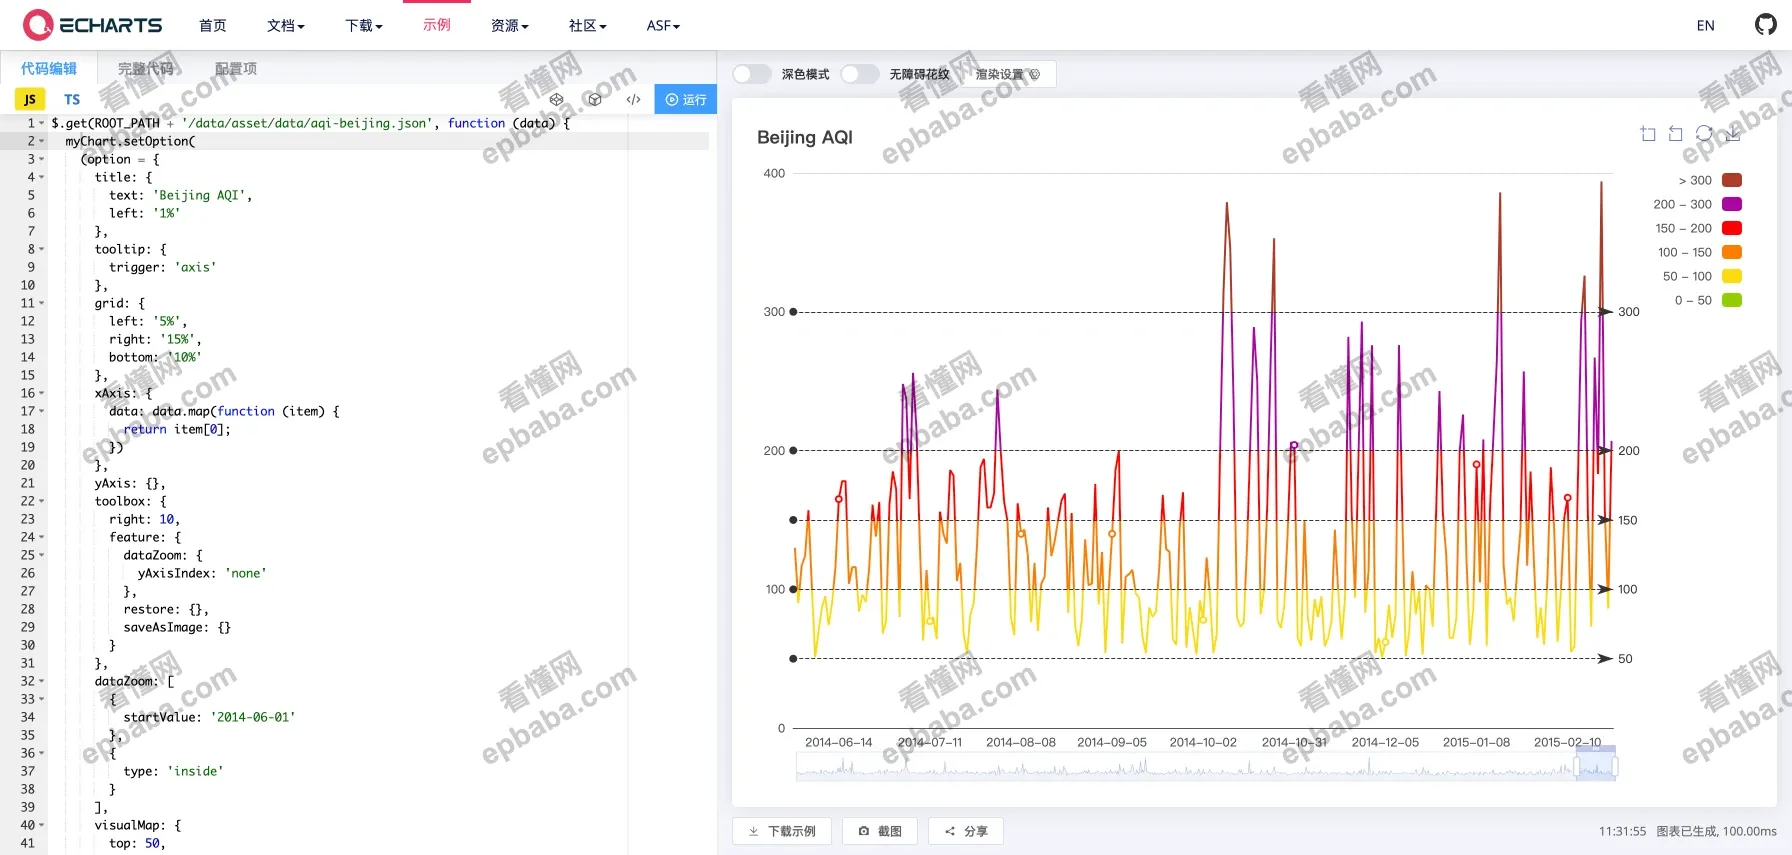The image size is (1792, 855).
Task: Click the dataZoom slider right handle
Action: (1615, 767)
